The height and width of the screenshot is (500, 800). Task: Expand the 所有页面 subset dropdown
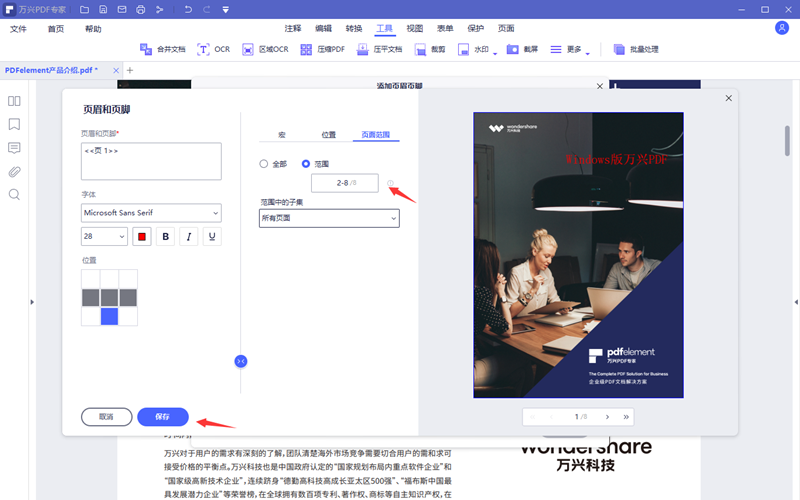tap(329, 218)
